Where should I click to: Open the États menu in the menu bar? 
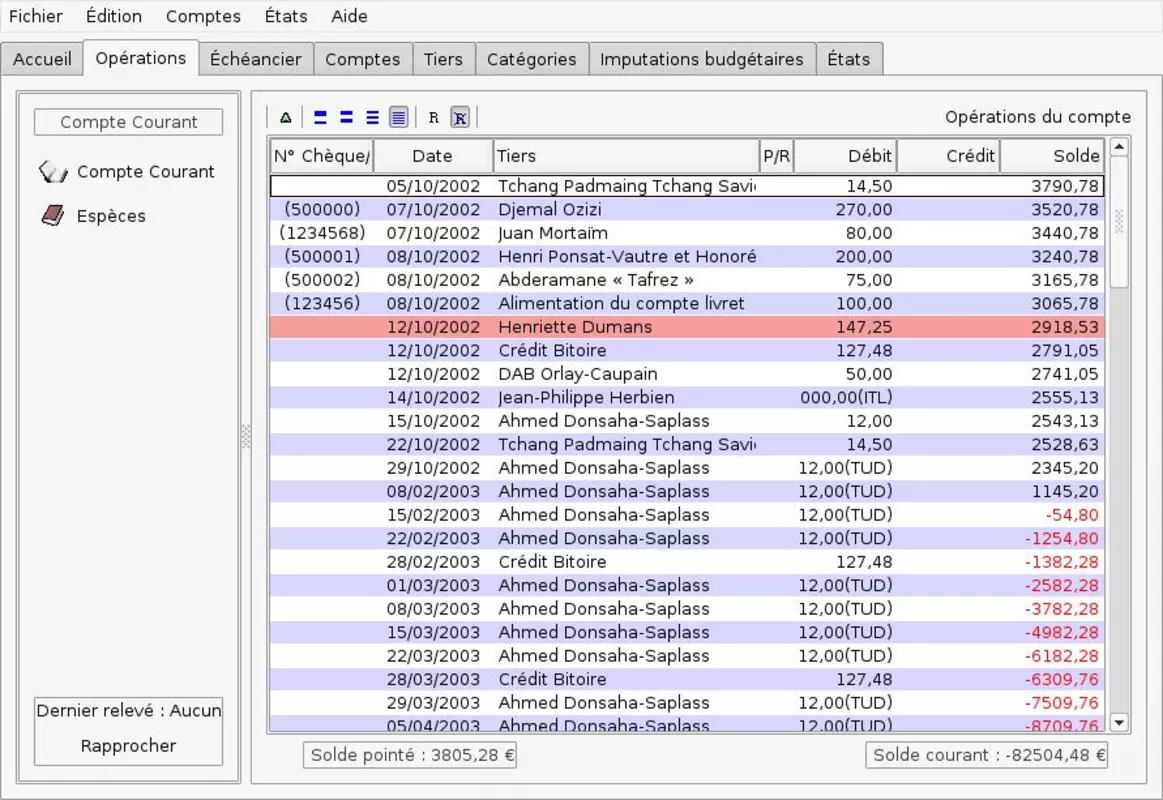click(x=286, y=16)
